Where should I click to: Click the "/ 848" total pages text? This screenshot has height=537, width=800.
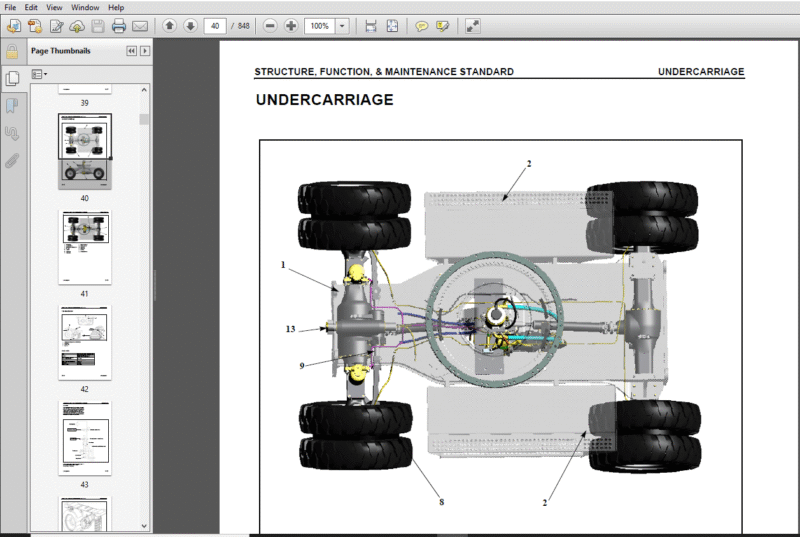pos(240,26)
